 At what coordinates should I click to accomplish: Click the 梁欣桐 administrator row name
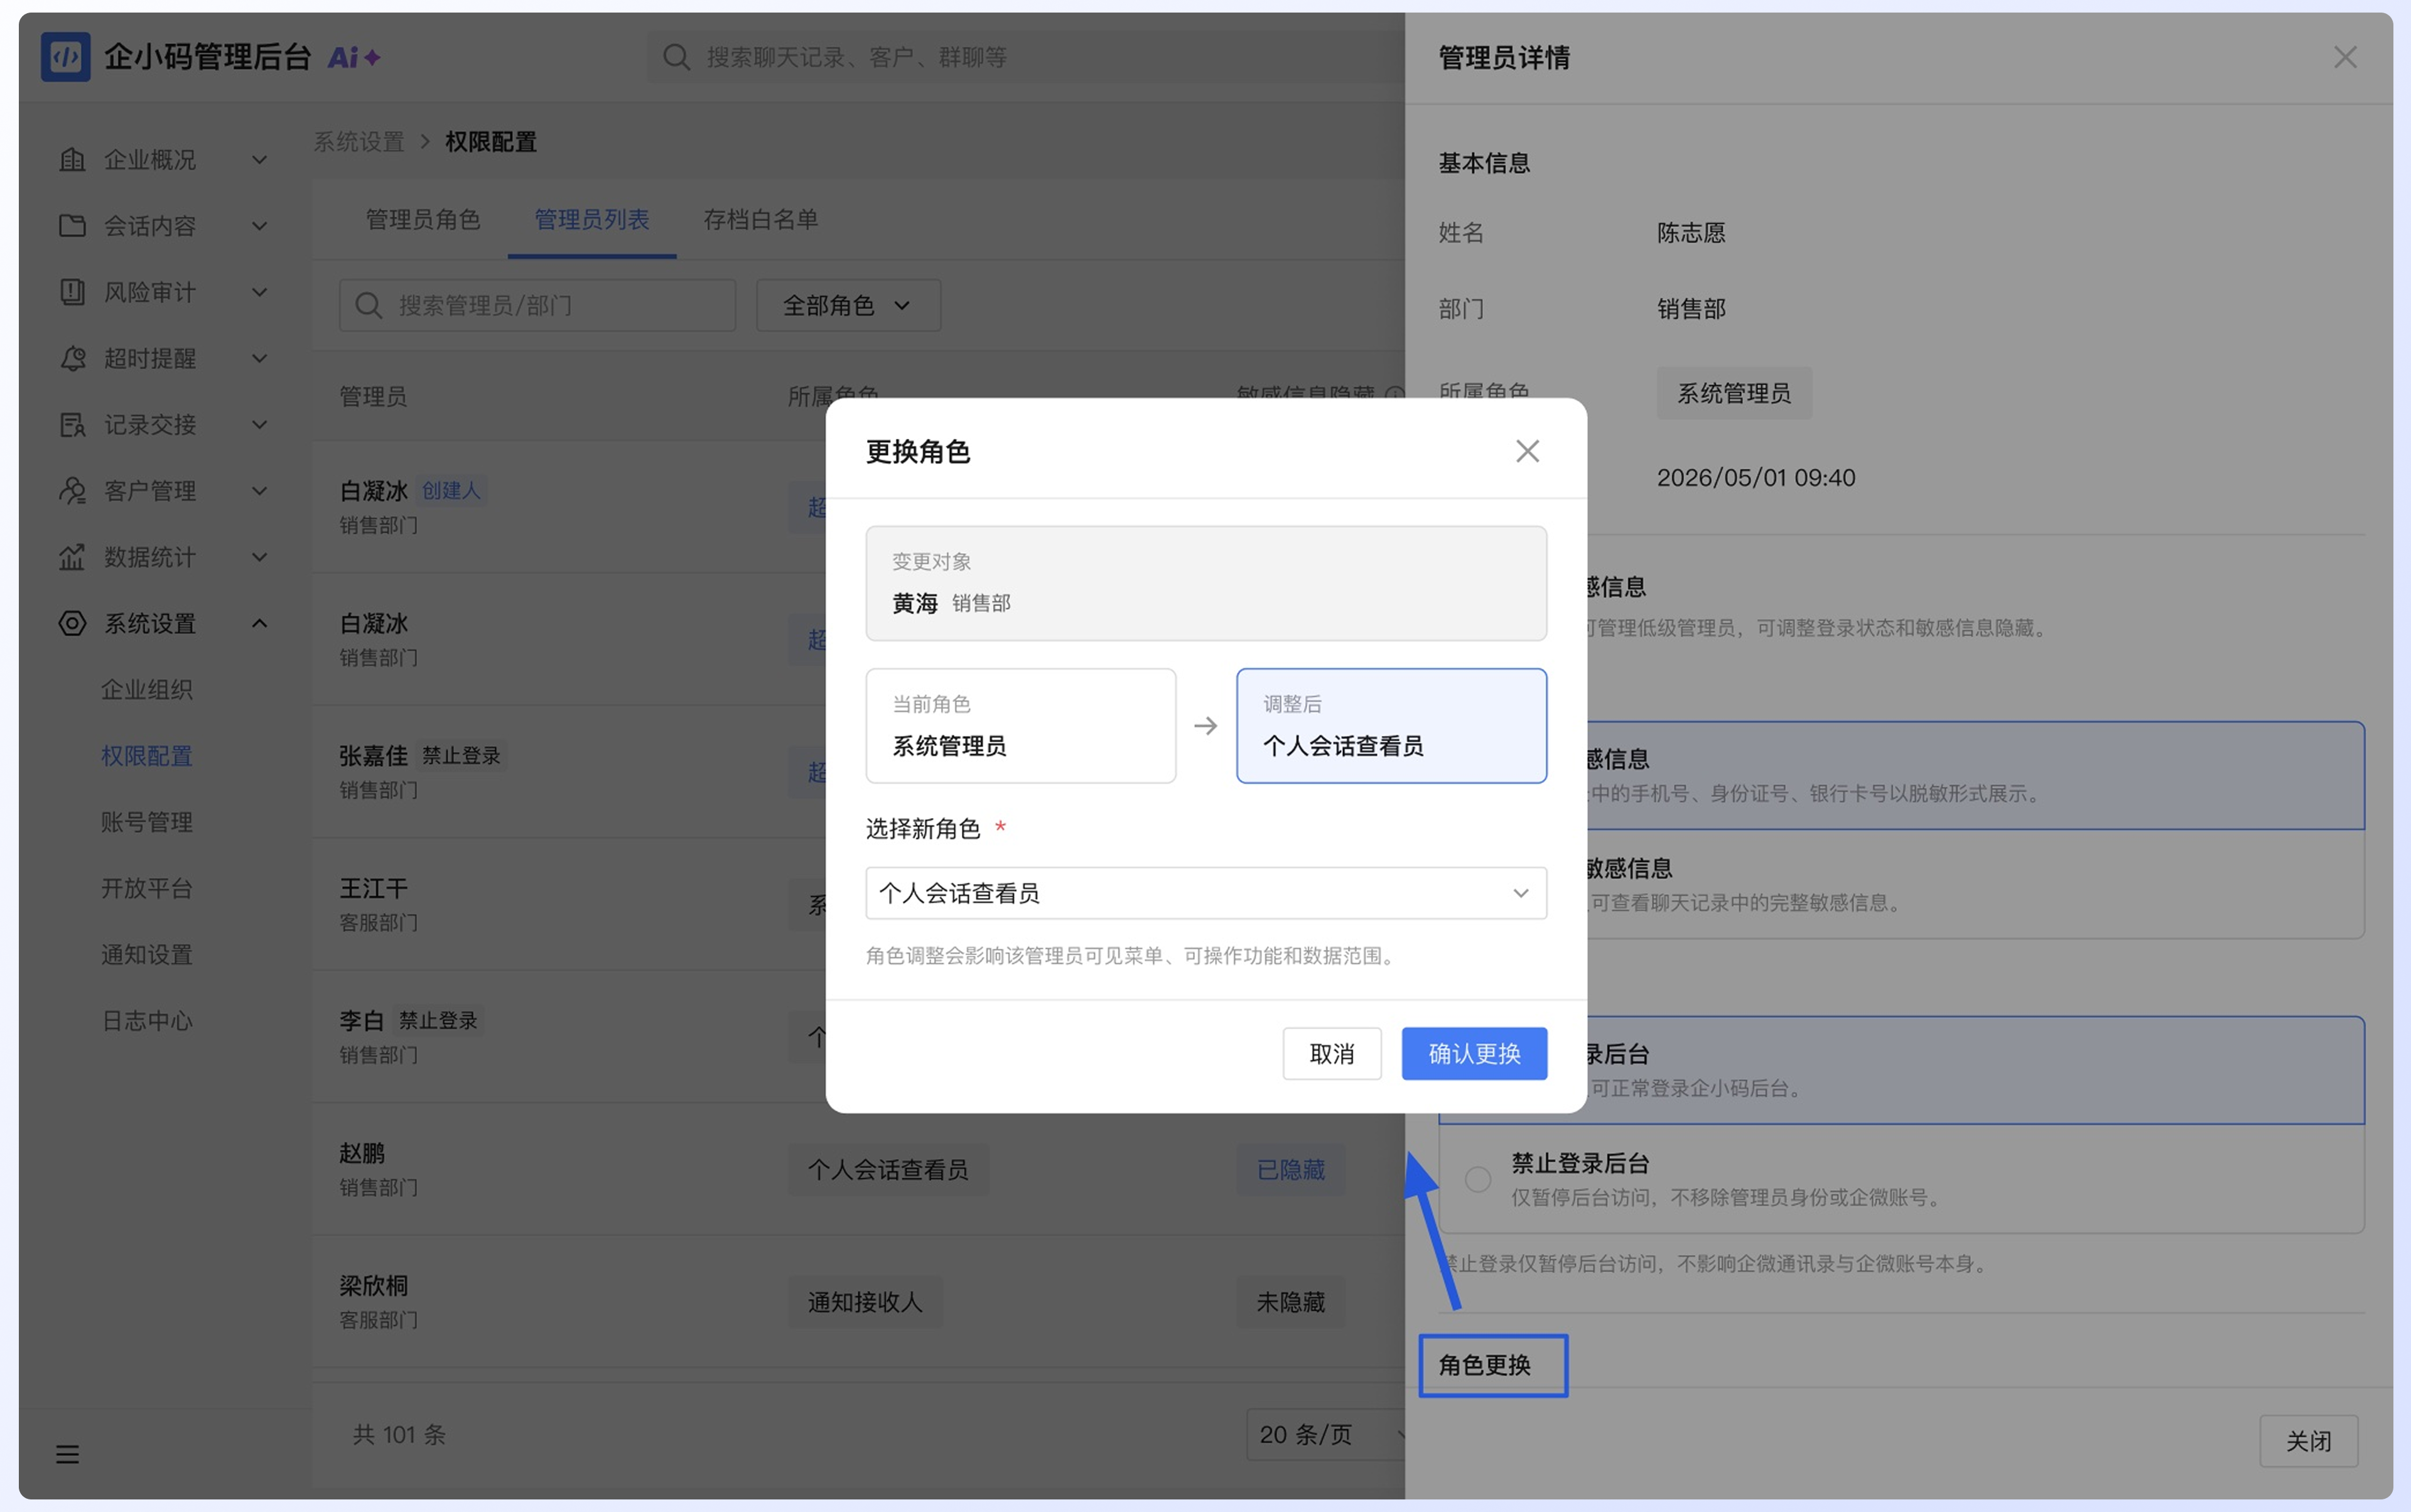point(374,1286)
